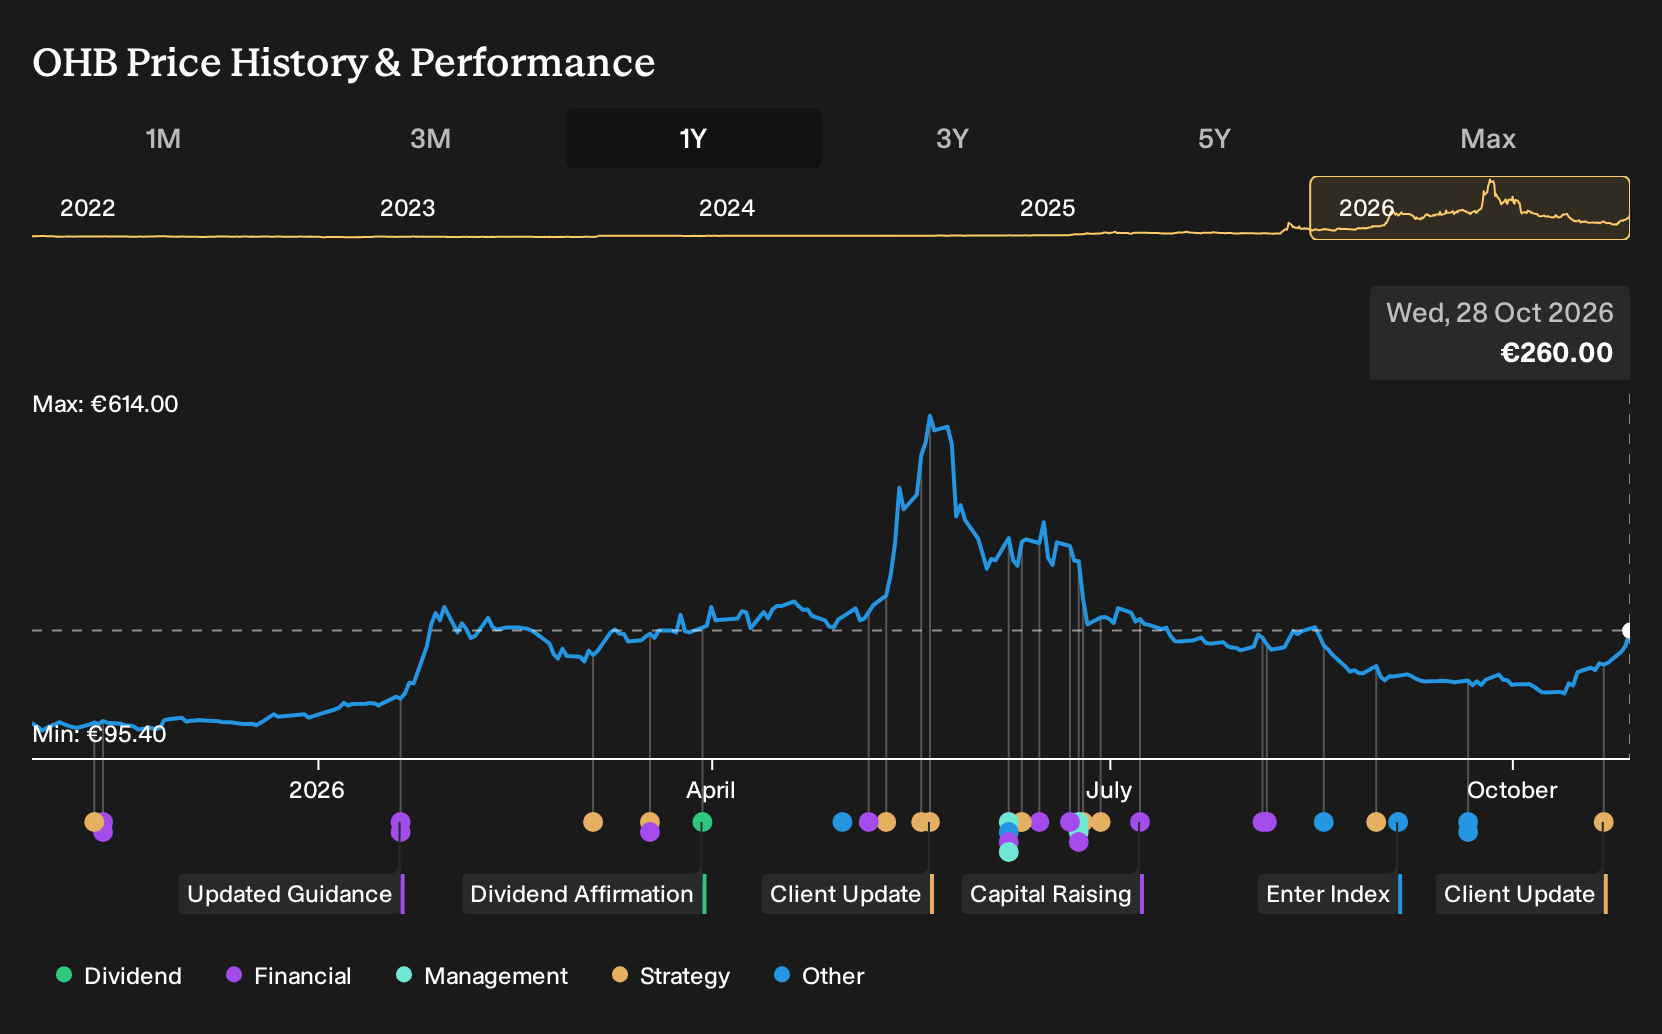The height and width of the screenshot is (1034, 1662).
Task: Toggle the Financial legend filter
Action: [289, 976]
